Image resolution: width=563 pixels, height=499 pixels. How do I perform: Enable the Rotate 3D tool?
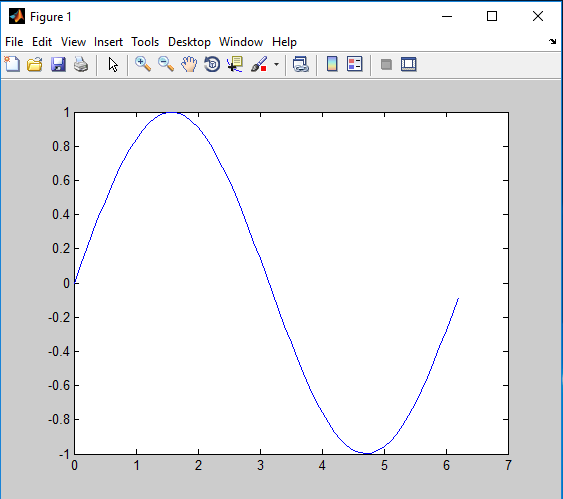pos(212,65)
